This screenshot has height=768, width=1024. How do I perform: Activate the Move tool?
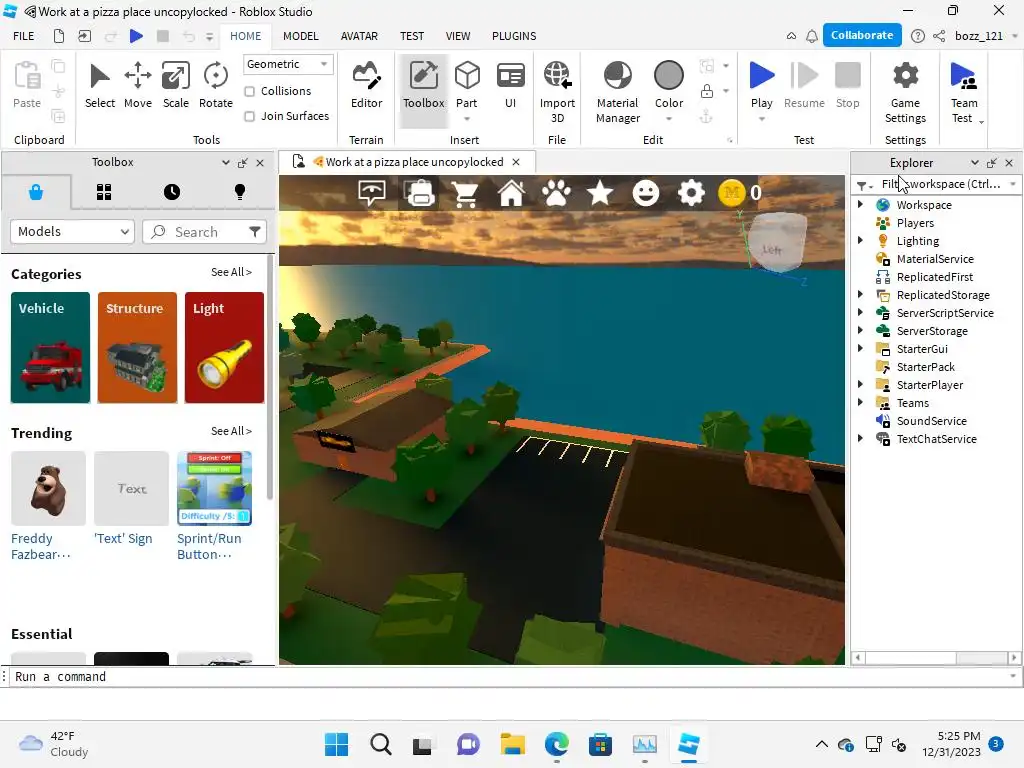[138, 86]
